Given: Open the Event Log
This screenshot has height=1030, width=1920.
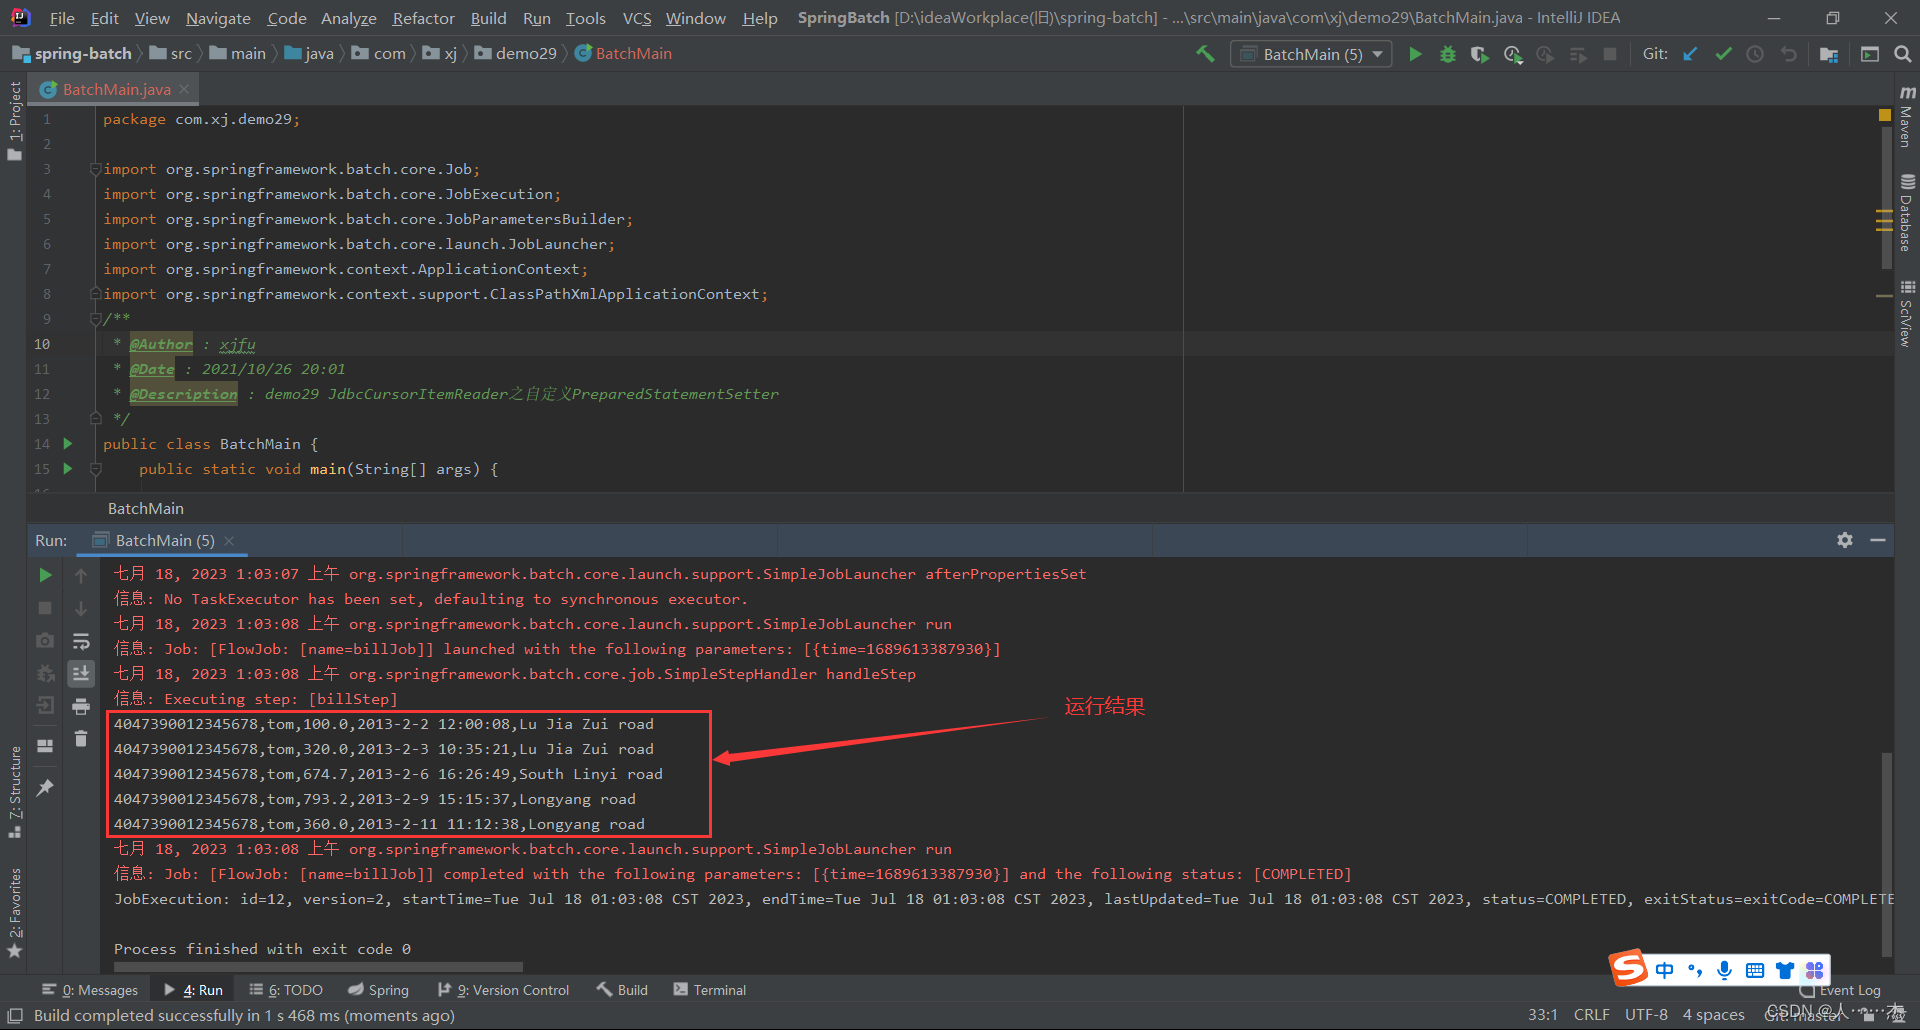Looking at the screenshot, I should [1841, 990].
